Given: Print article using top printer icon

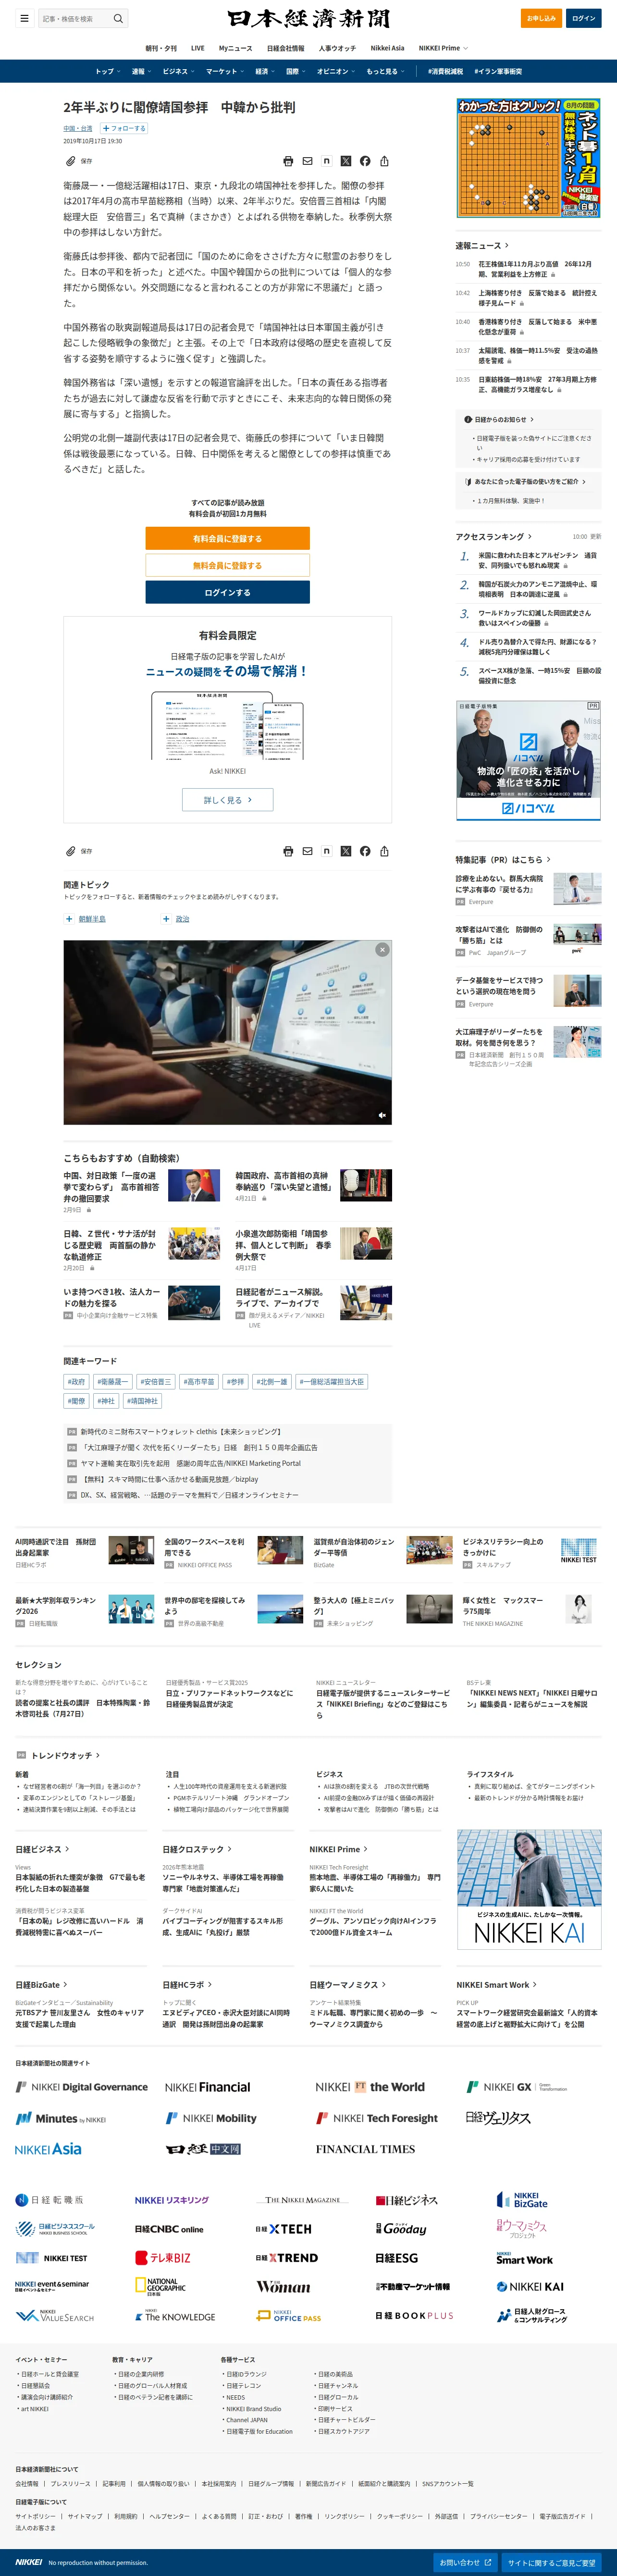Looking at the screenshot, I should click(x=288, y=161).
